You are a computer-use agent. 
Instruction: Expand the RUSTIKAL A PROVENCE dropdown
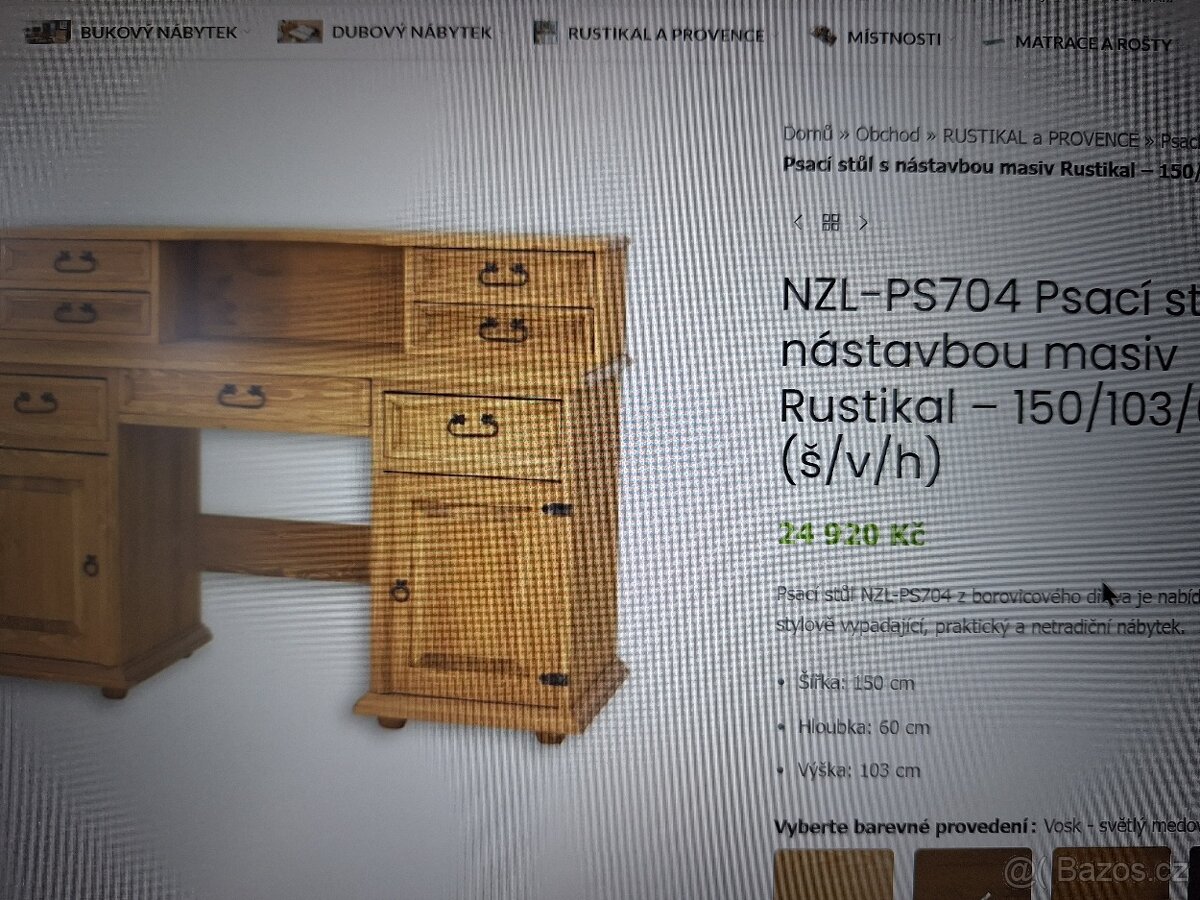point(666,34)
